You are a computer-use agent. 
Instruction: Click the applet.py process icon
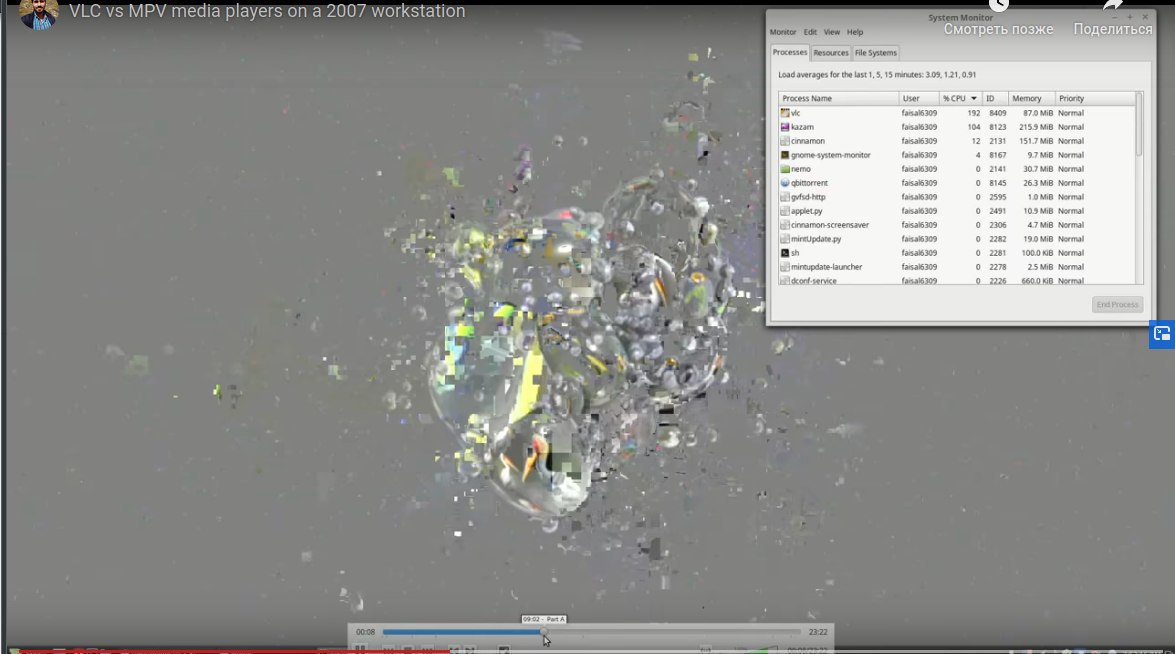785,211
